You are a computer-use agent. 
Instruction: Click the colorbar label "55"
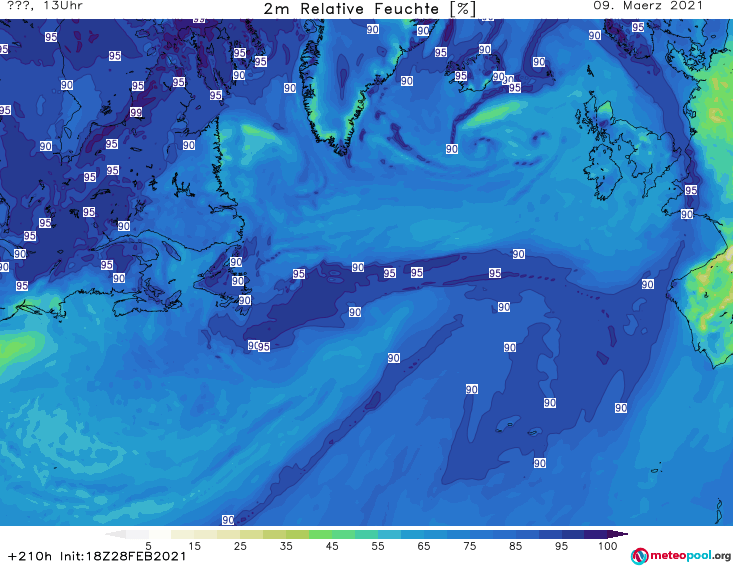coord(378,546)
